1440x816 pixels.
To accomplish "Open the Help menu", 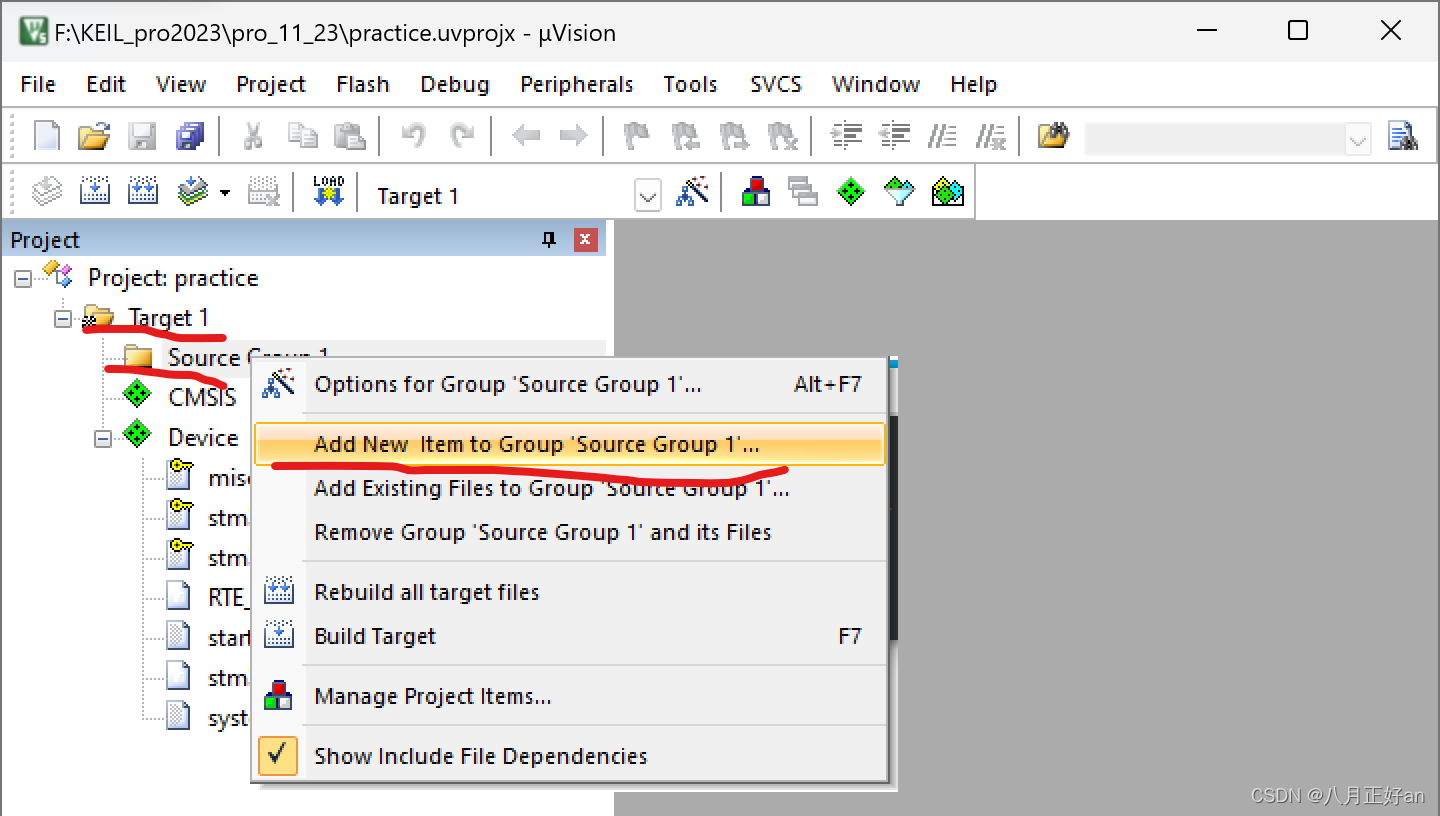I will (974, 84).
